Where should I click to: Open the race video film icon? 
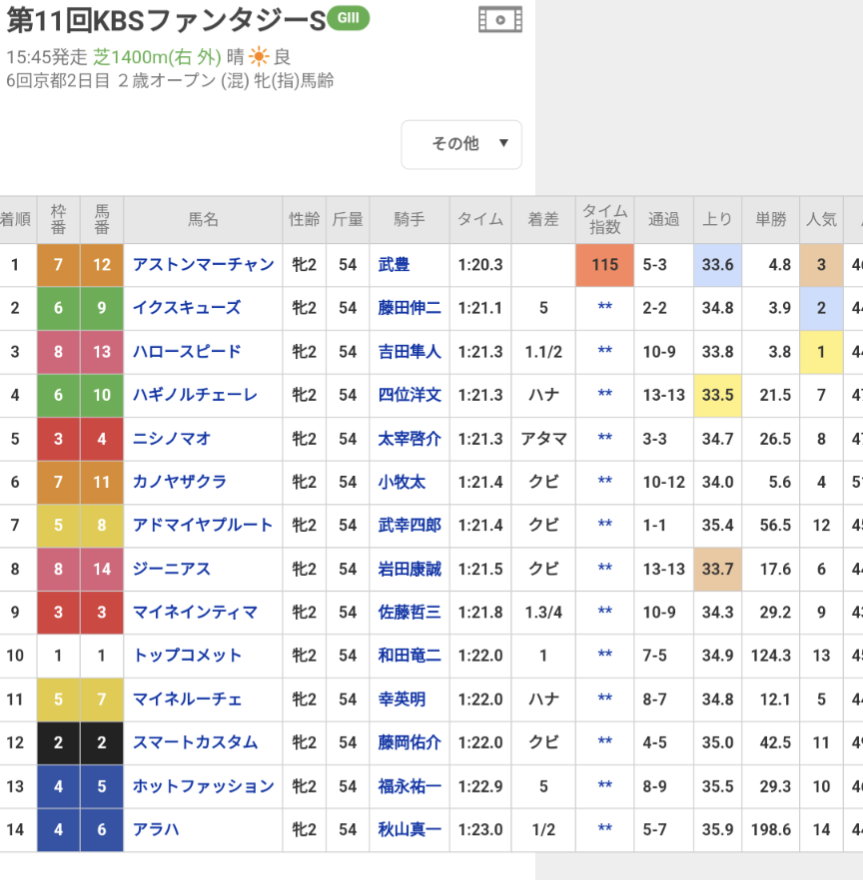pyautogui.click(x=500, y=20)
